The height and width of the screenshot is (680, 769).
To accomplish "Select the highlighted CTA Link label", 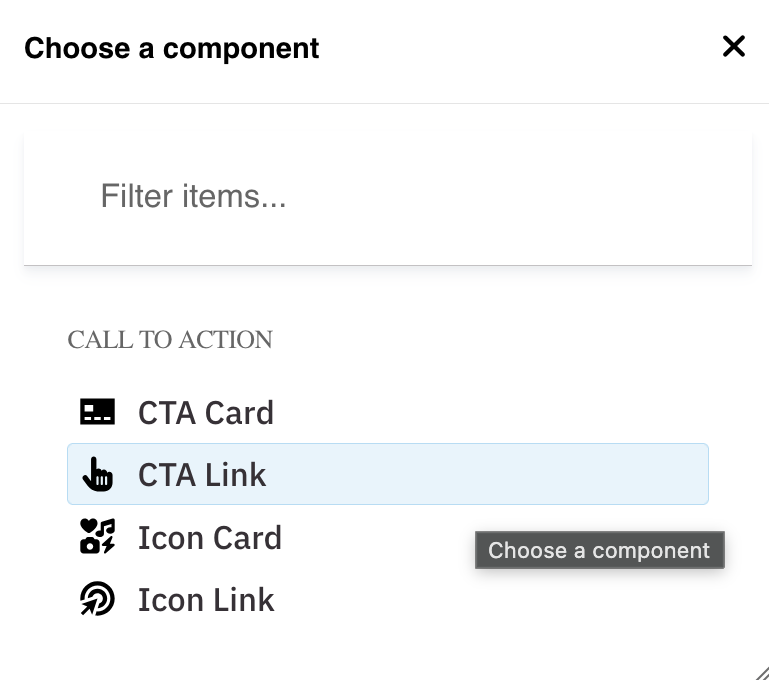I will (x=202, y=474).
